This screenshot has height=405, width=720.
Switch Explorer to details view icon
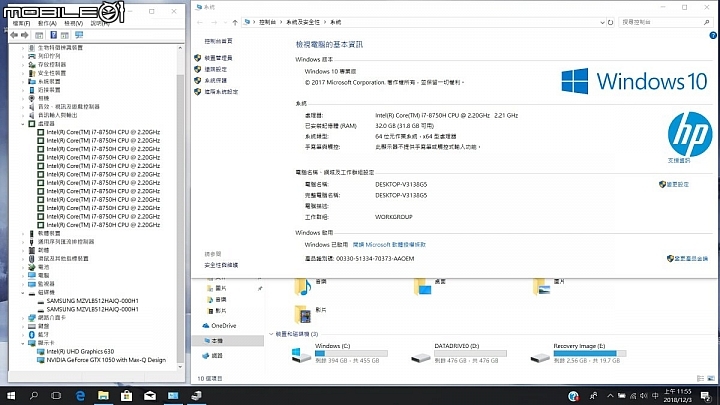click(x=700, y=378)
